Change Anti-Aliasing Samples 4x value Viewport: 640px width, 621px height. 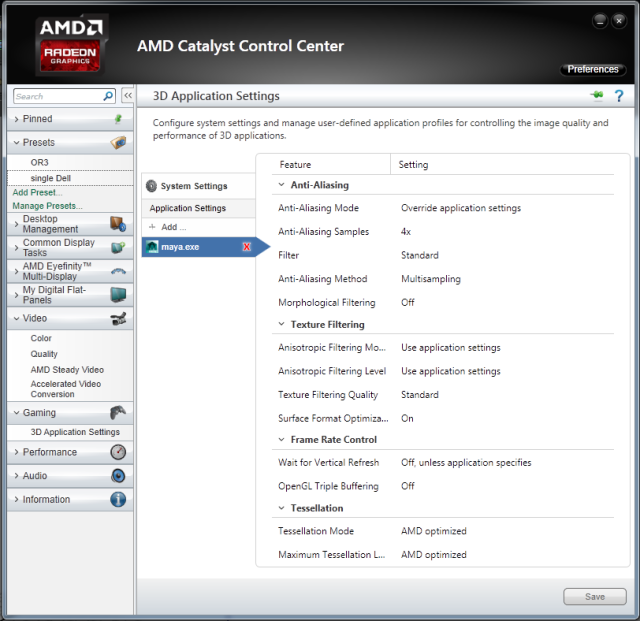406,231
